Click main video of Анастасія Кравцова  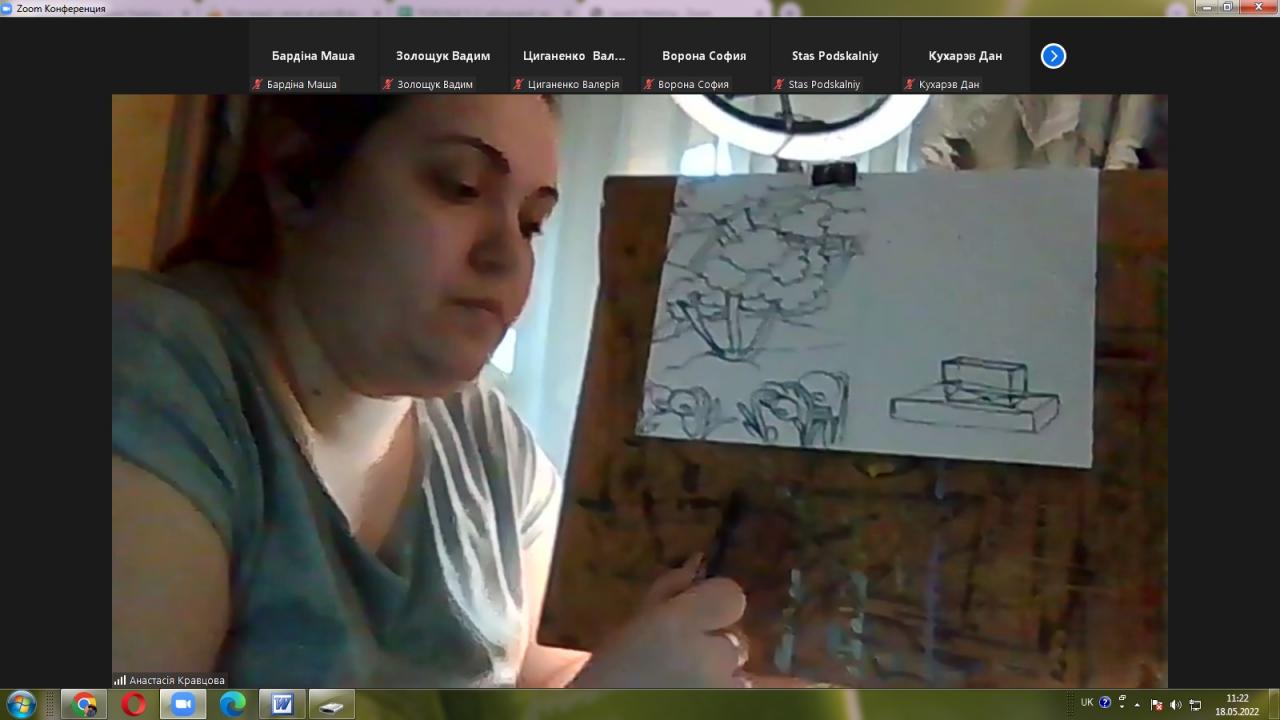(x=640, y=390)
